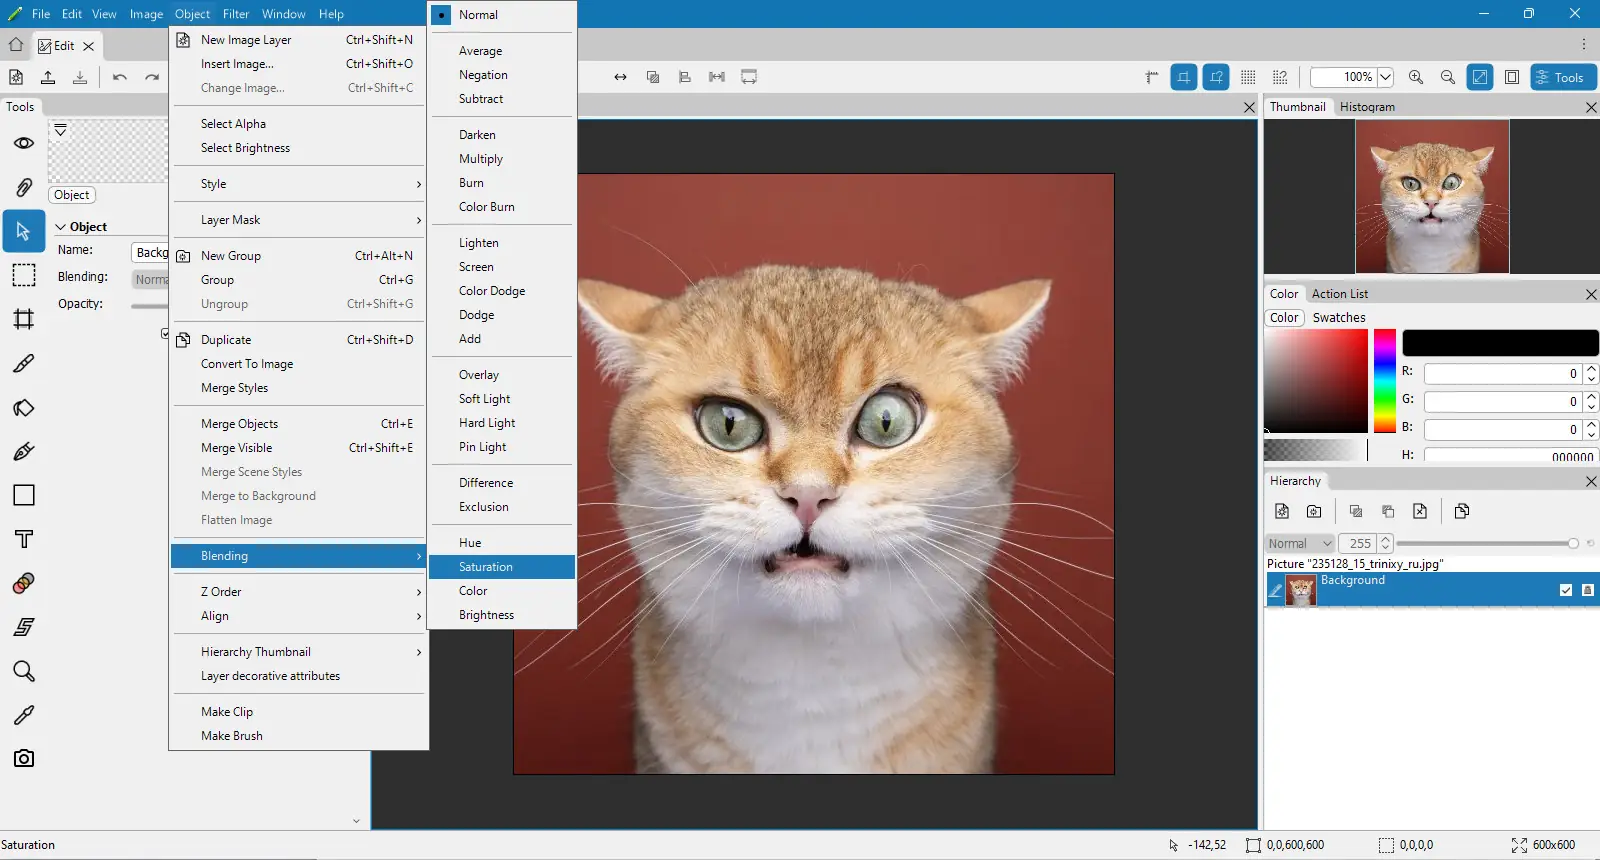Image resolution: width=1600 pixels, height=860 pixels.
Task: Select the paint brush tool
Action: 24,363
